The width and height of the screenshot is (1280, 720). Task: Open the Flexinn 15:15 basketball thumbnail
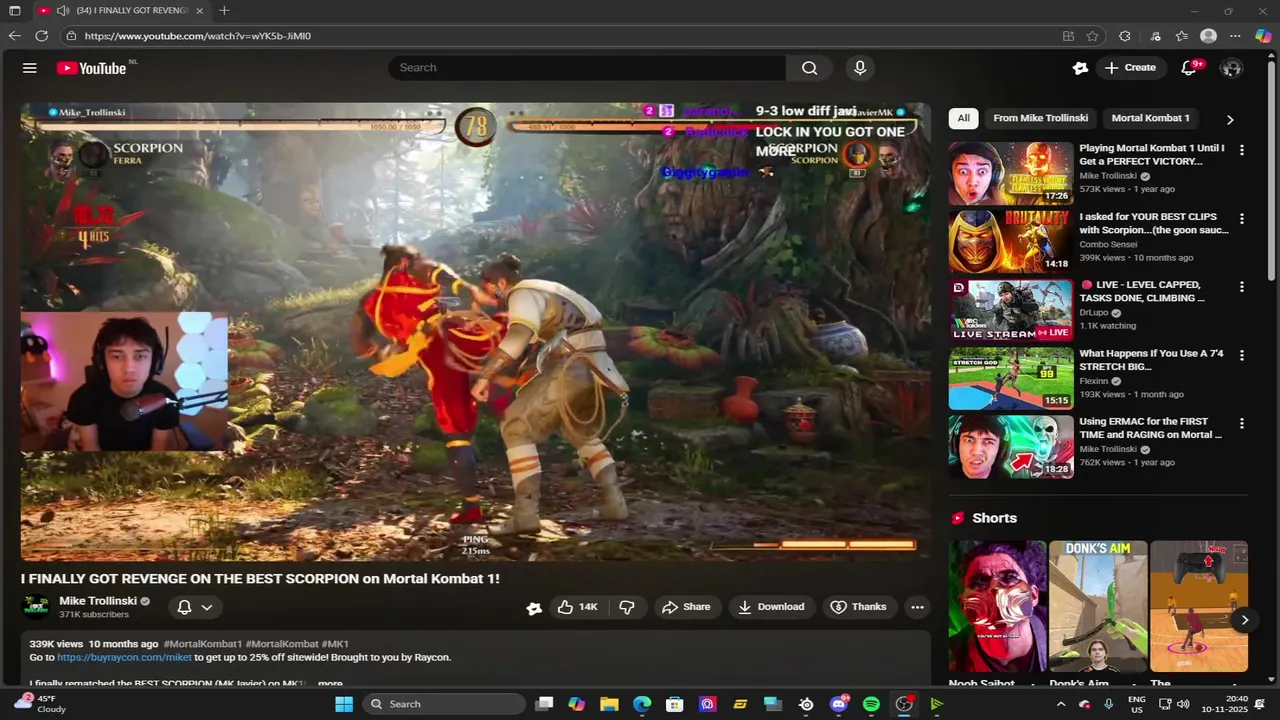(x=1011, y=378)
